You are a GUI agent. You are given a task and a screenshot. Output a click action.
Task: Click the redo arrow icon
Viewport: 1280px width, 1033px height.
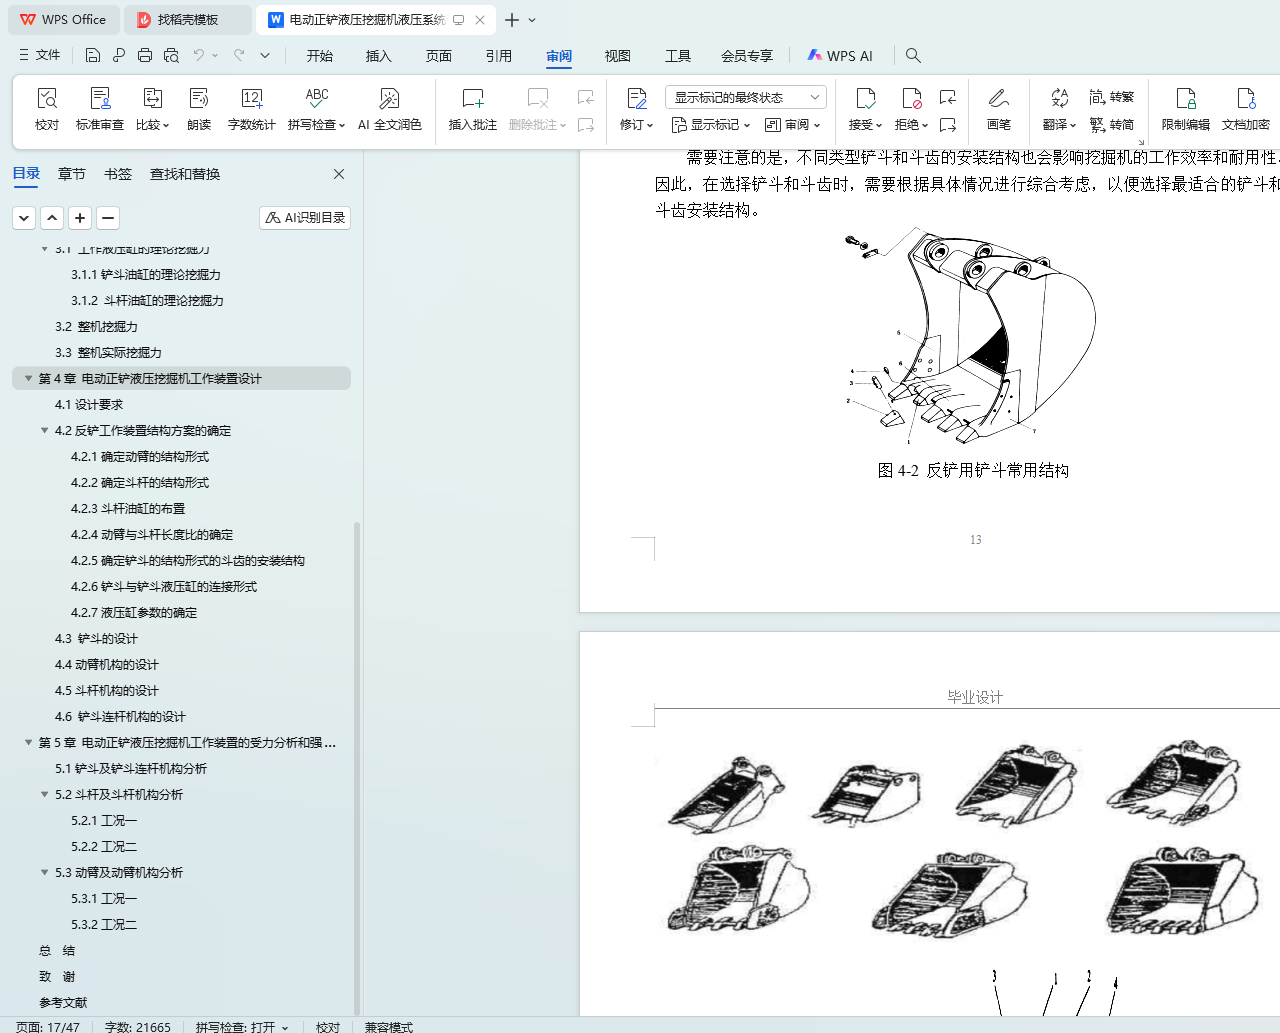239,55
